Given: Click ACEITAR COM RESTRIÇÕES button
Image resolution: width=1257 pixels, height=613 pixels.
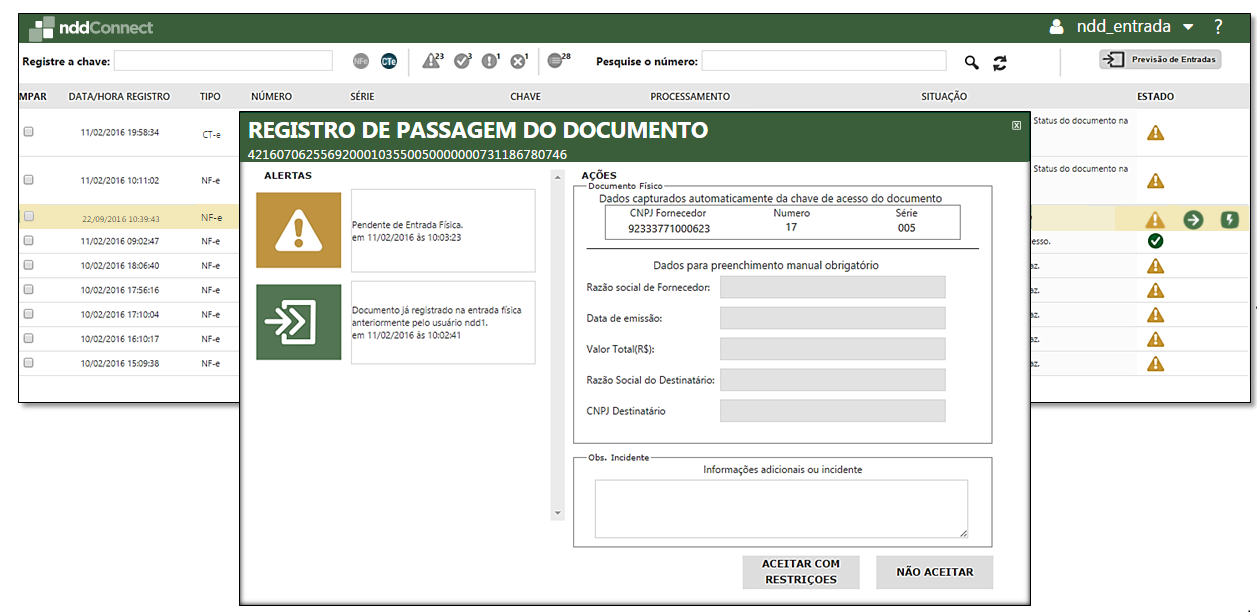Looking at the screenshot, I should coord(801,572).
